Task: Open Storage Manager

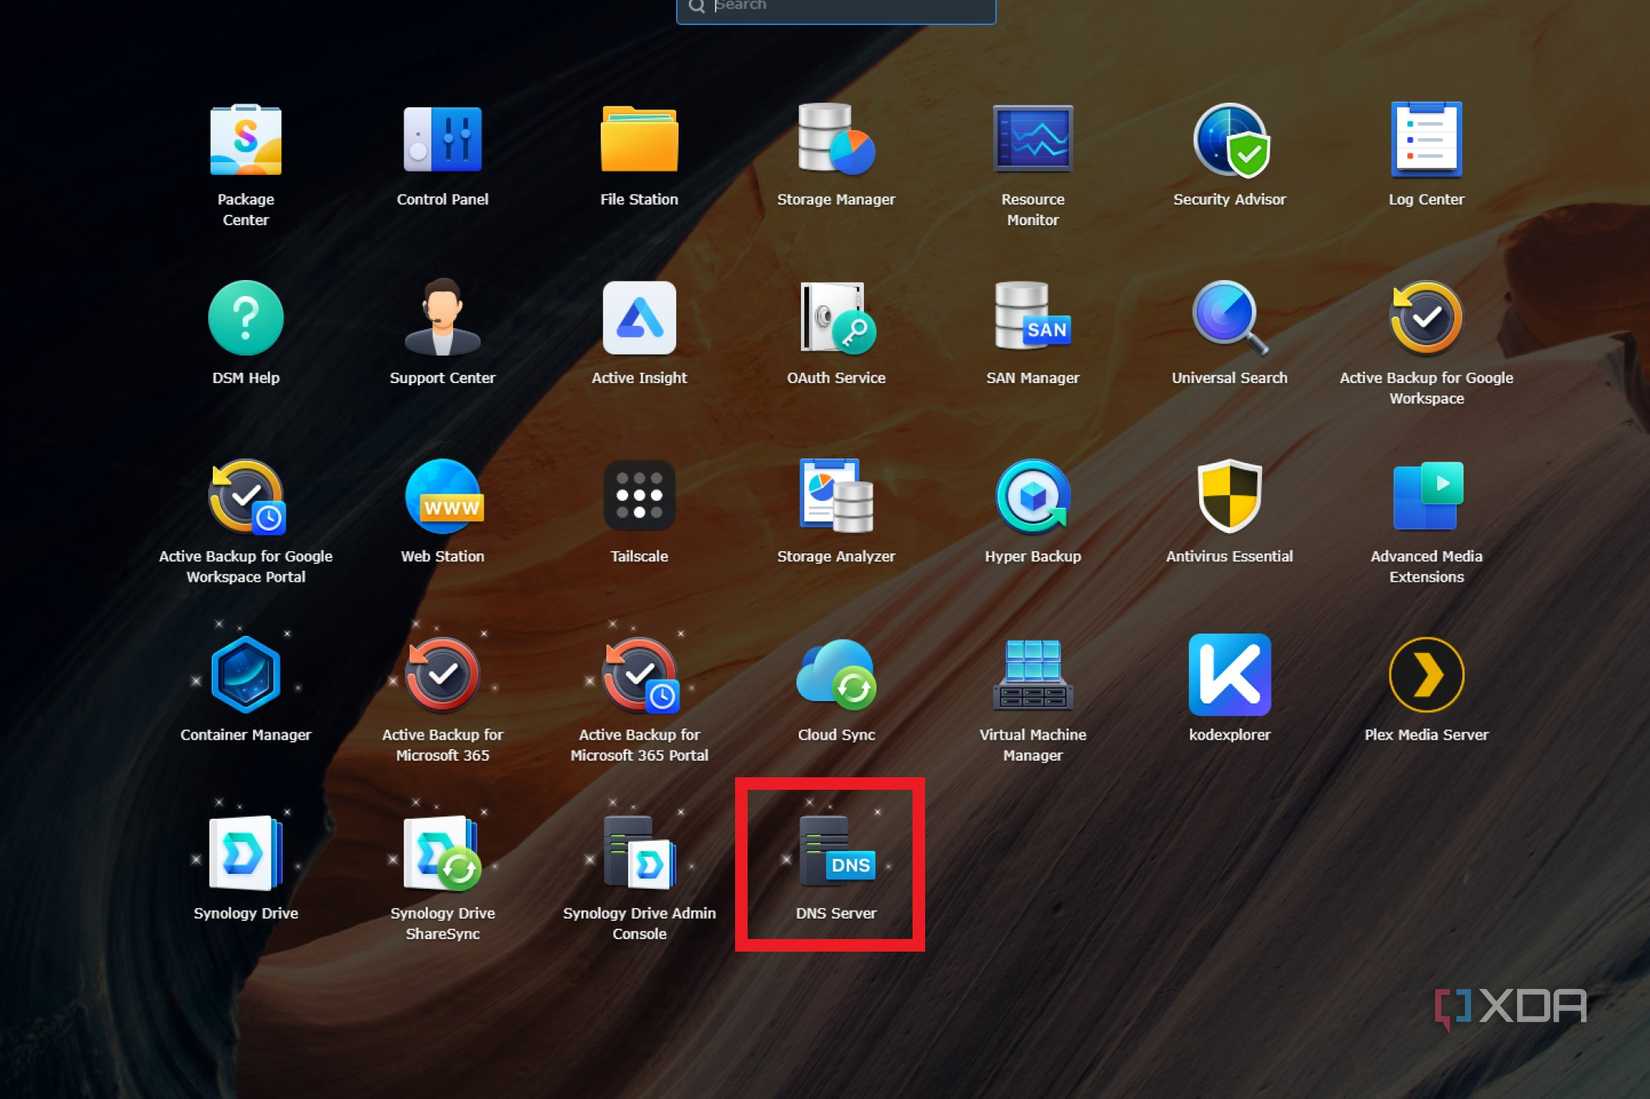Action: point(836,141)
